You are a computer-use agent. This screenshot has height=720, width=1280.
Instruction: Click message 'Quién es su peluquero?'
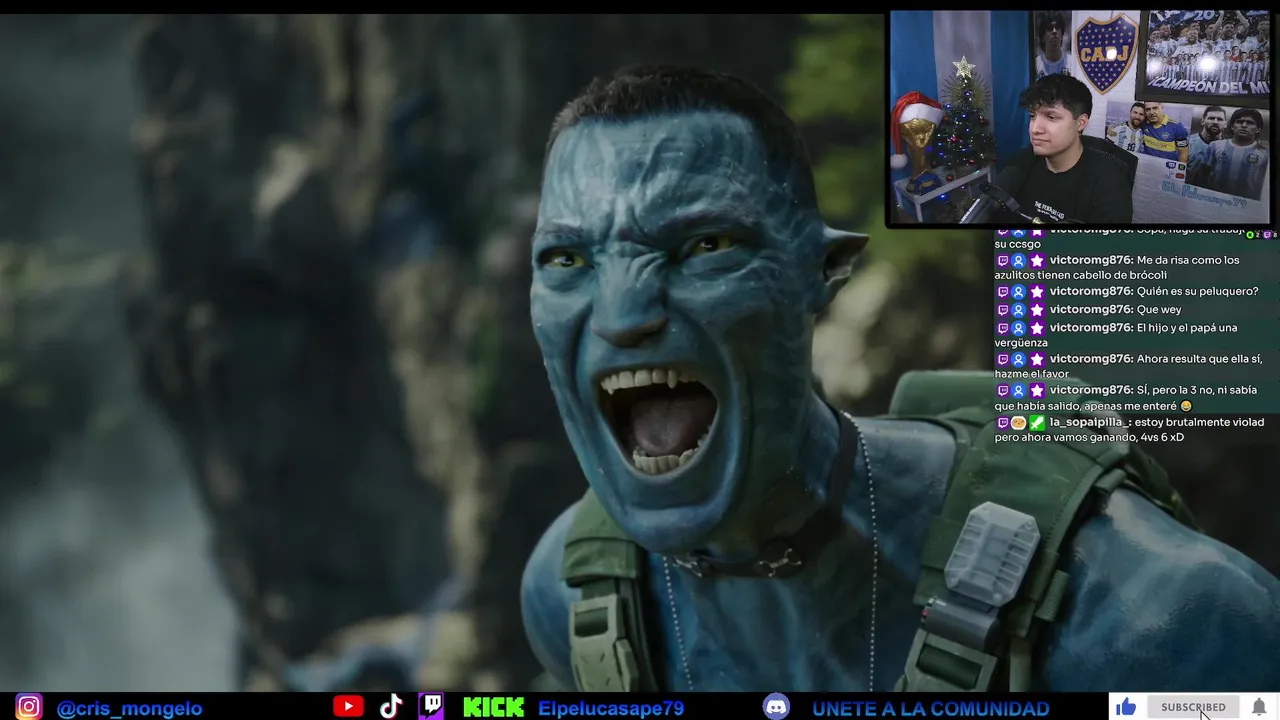(x=1198, y=291)
